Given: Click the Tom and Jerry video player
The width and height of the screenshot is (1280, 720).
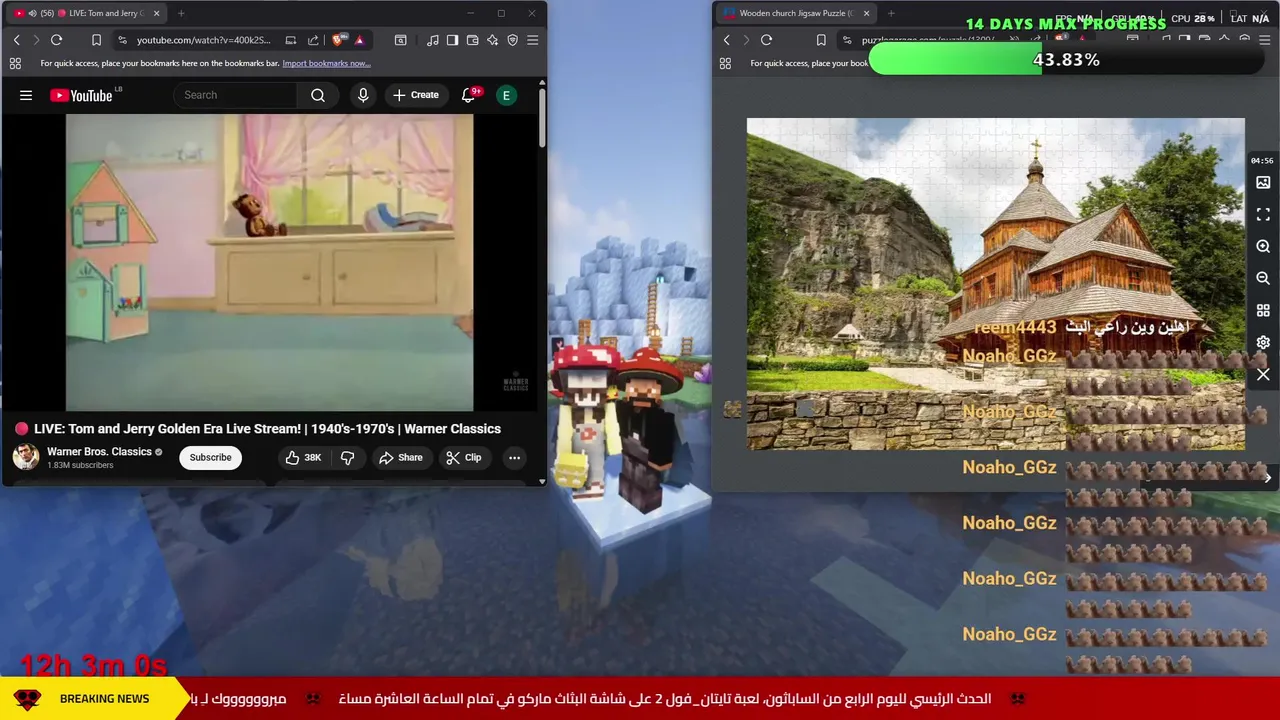Looking at the screenshot, I should click(x=270, y=262).
